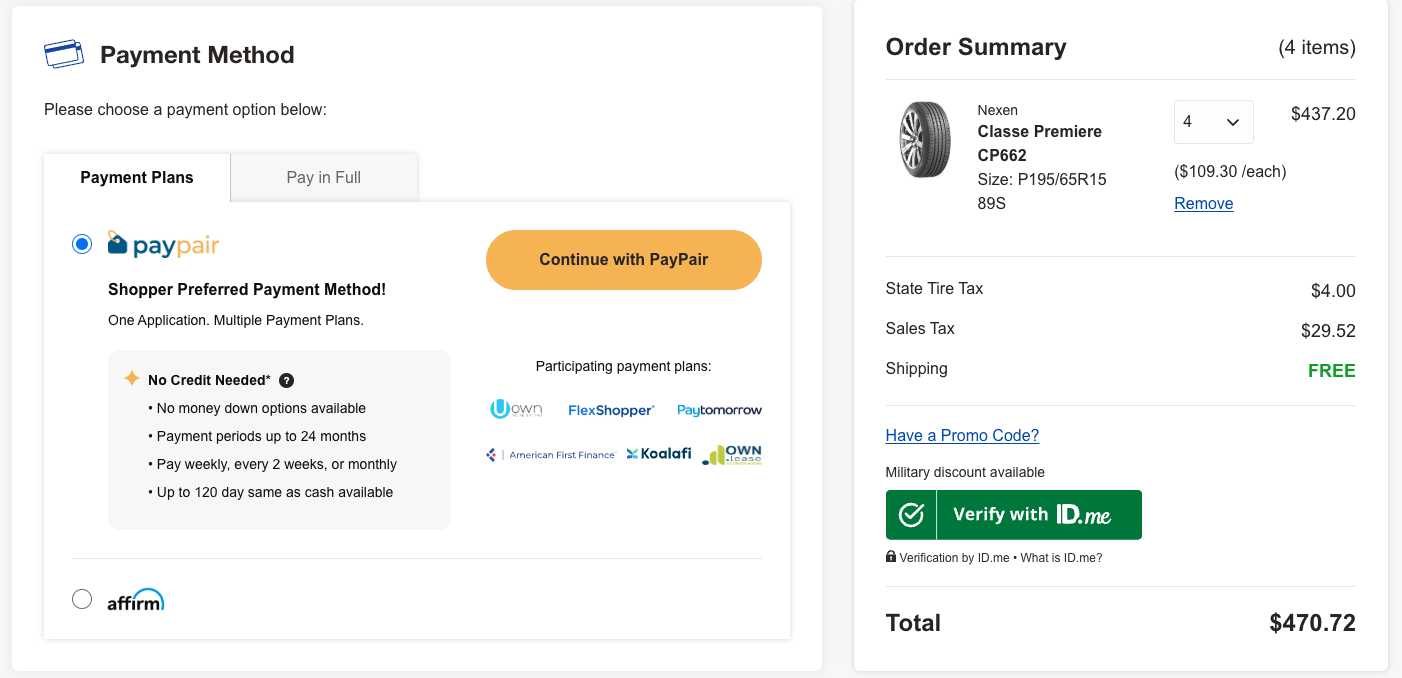The height and width of the screenshot is (678, 1402).
Task: Select the Affirm radio button
Action: (82, 599)
